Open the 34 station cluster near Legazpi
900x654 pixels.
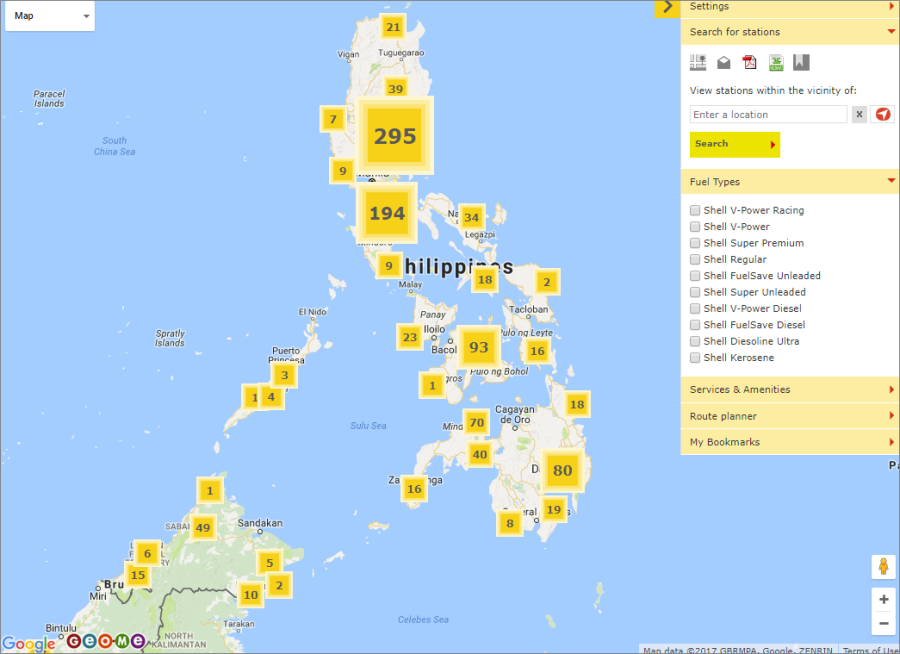click(472, 217)
